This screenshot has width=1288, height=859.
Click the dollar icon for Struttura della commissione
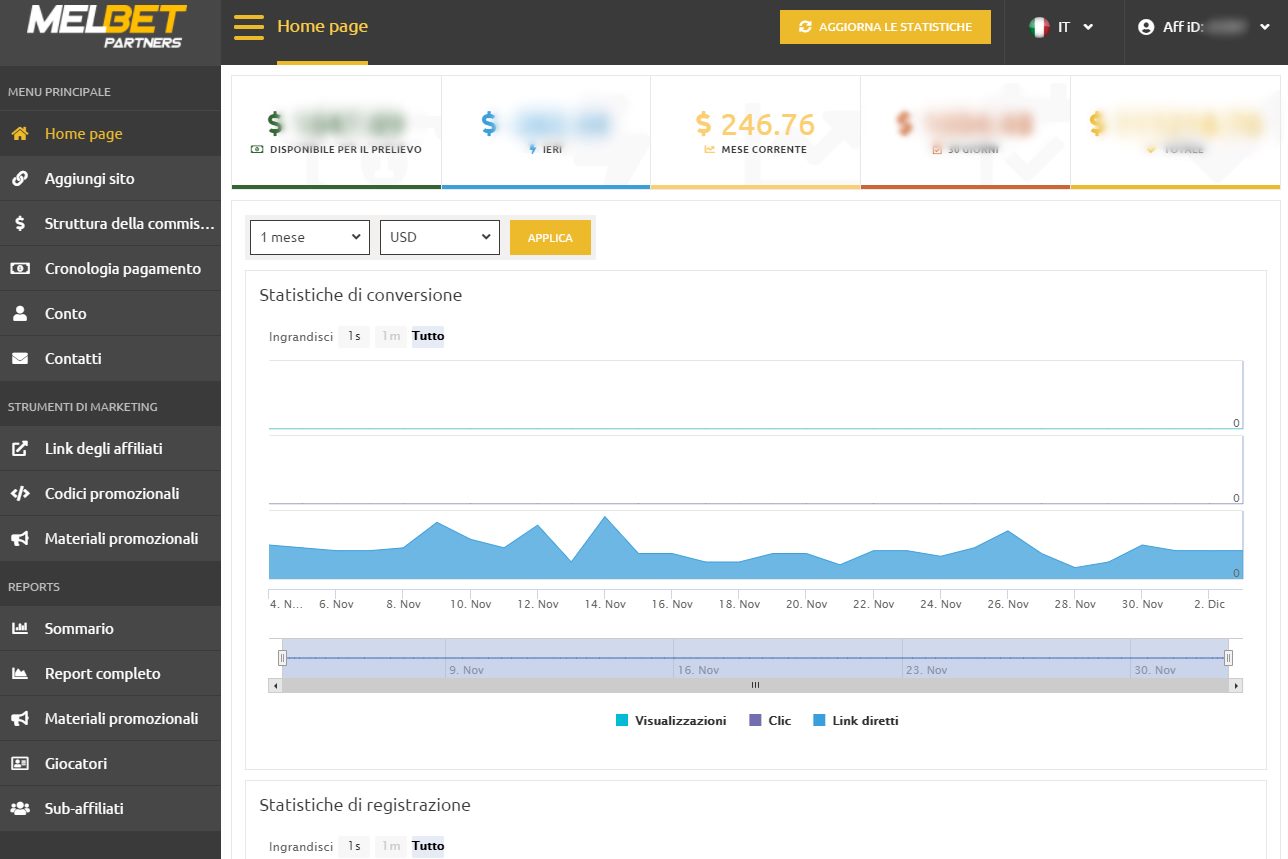[20, 223]
